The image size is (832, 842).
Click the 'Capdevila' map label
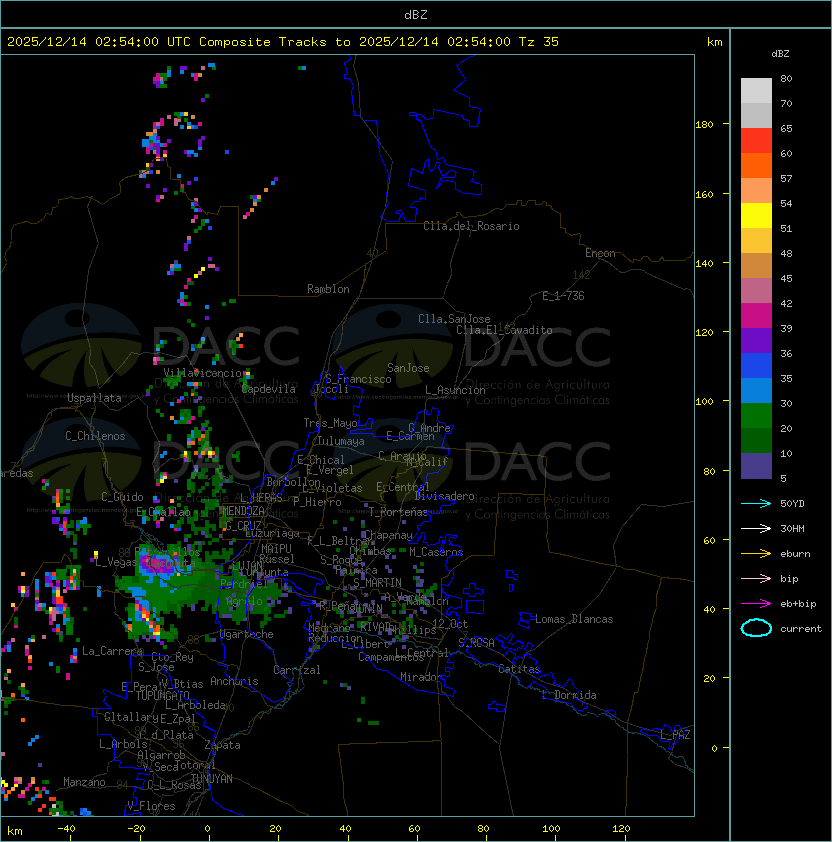[269, 389]
